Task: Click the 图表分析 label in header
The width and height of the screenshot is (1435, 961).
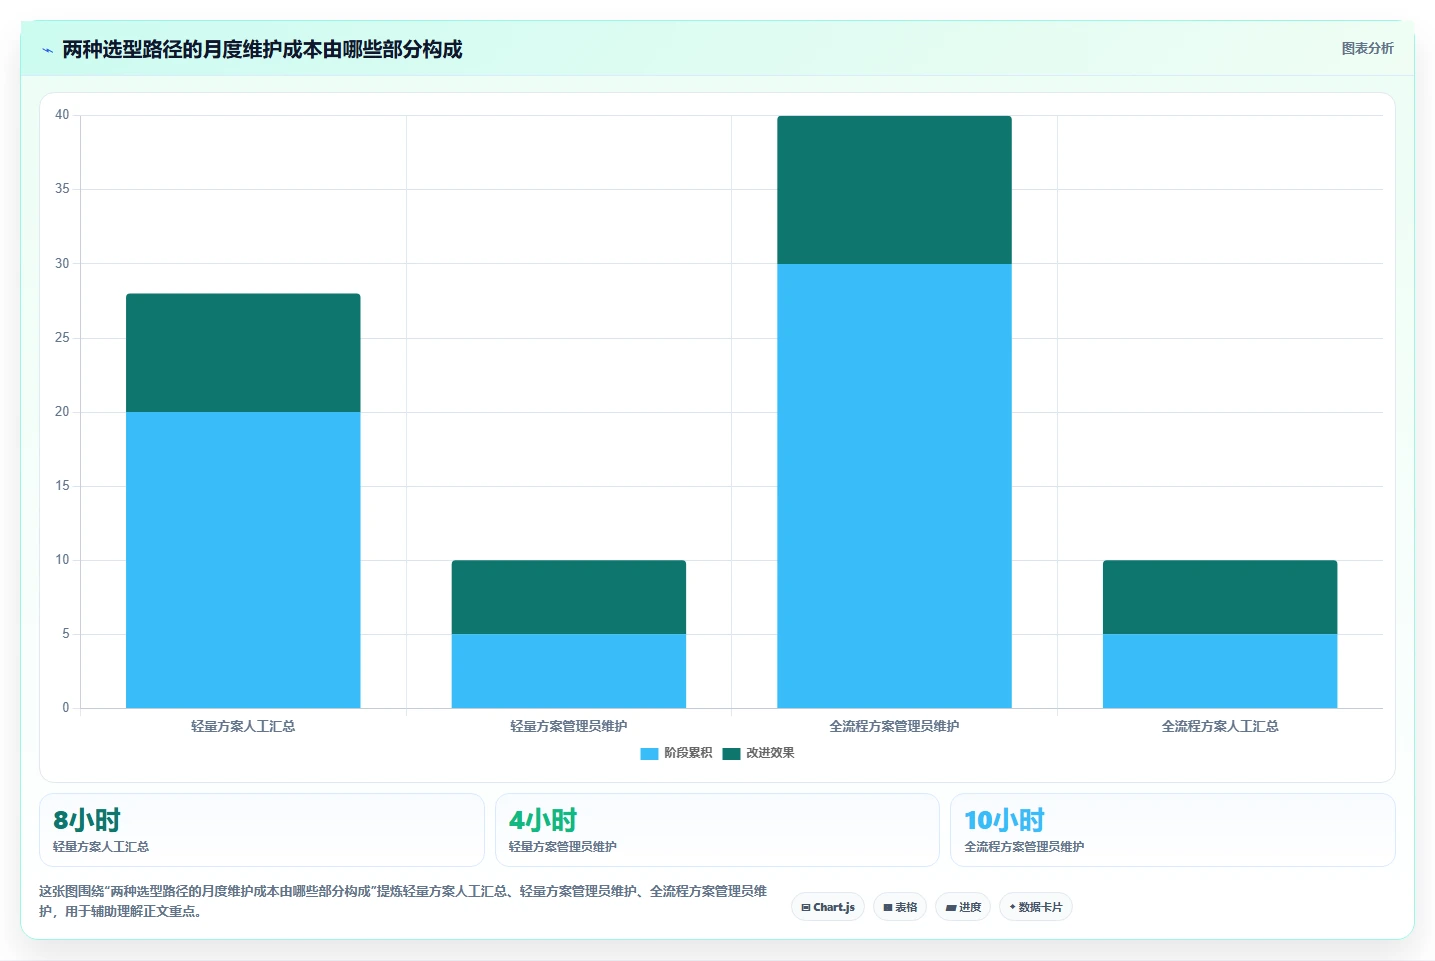Action: click(1367, 48)
